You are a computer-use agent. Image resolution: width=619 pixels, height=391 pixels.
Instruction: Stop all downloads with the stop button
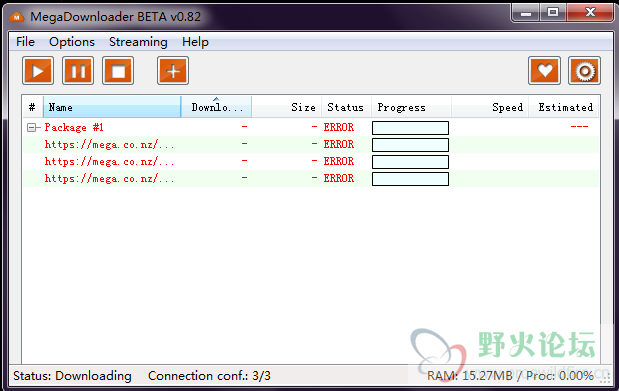tap(118, 71)
